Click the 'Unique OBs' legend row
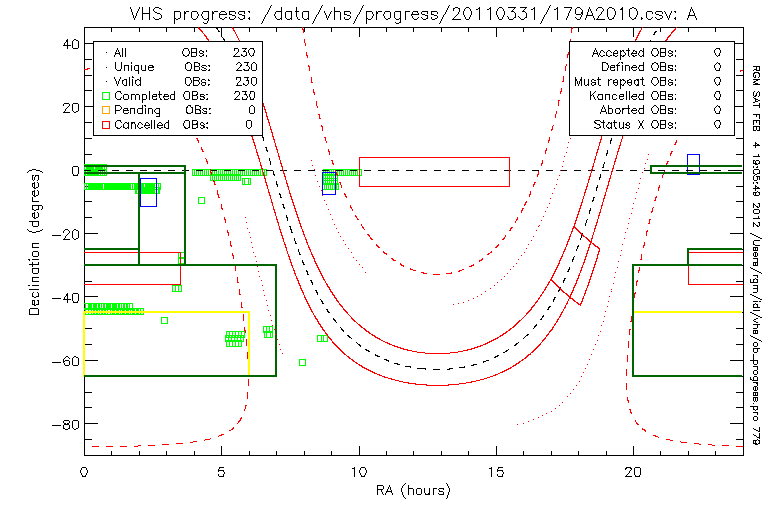 [x=180, y=66]
